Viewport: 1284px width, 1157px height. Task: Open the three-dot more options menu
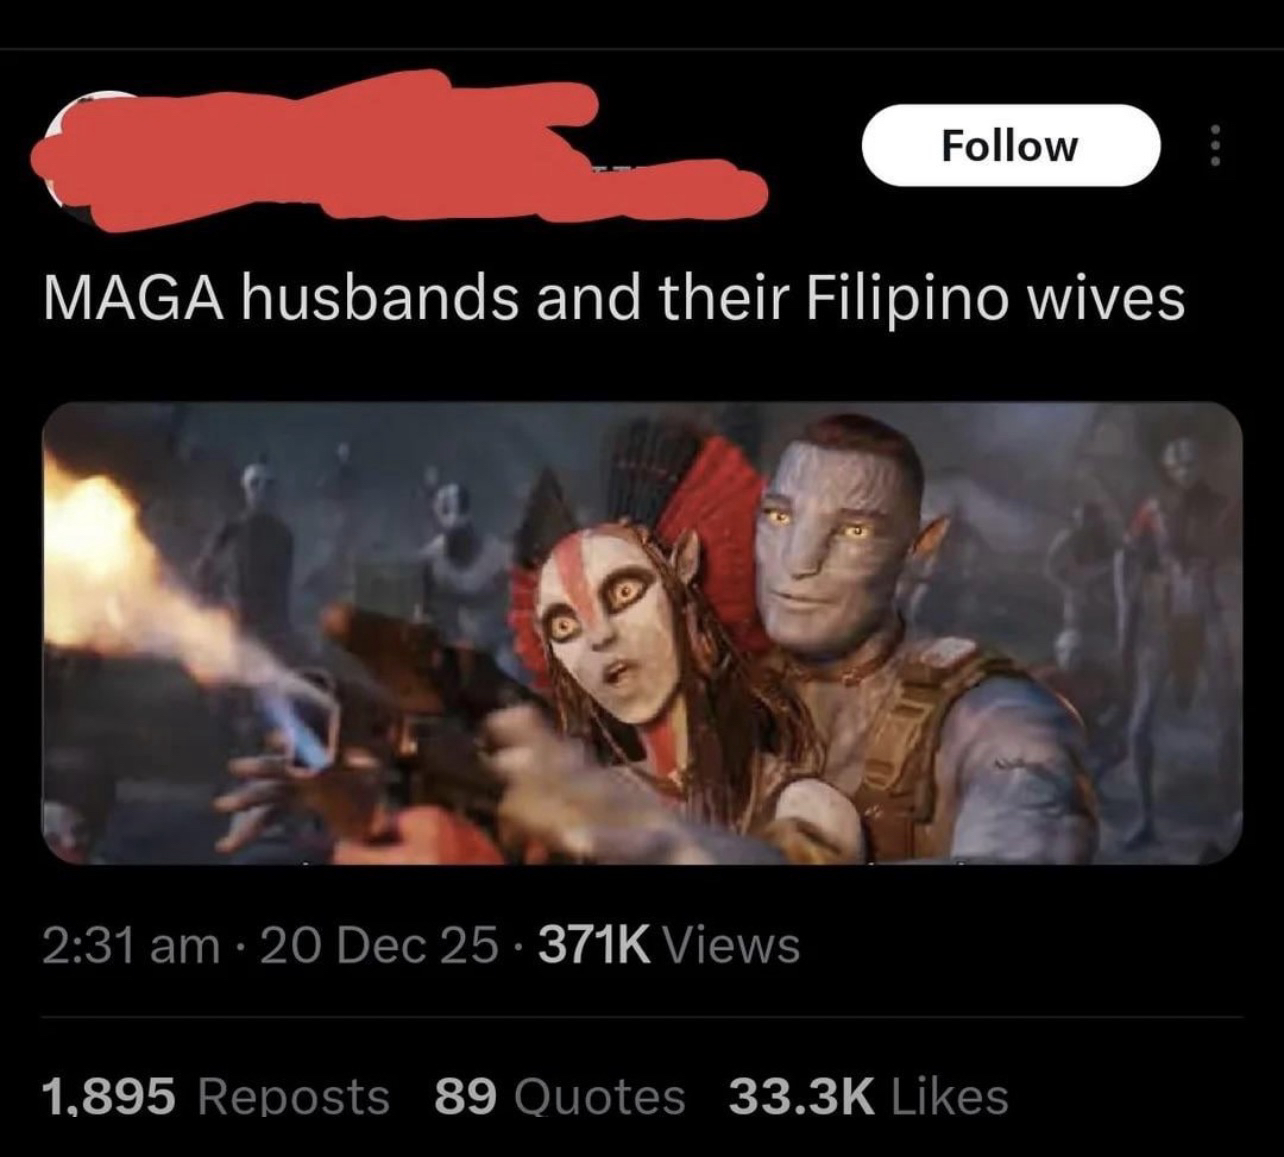1215,146
